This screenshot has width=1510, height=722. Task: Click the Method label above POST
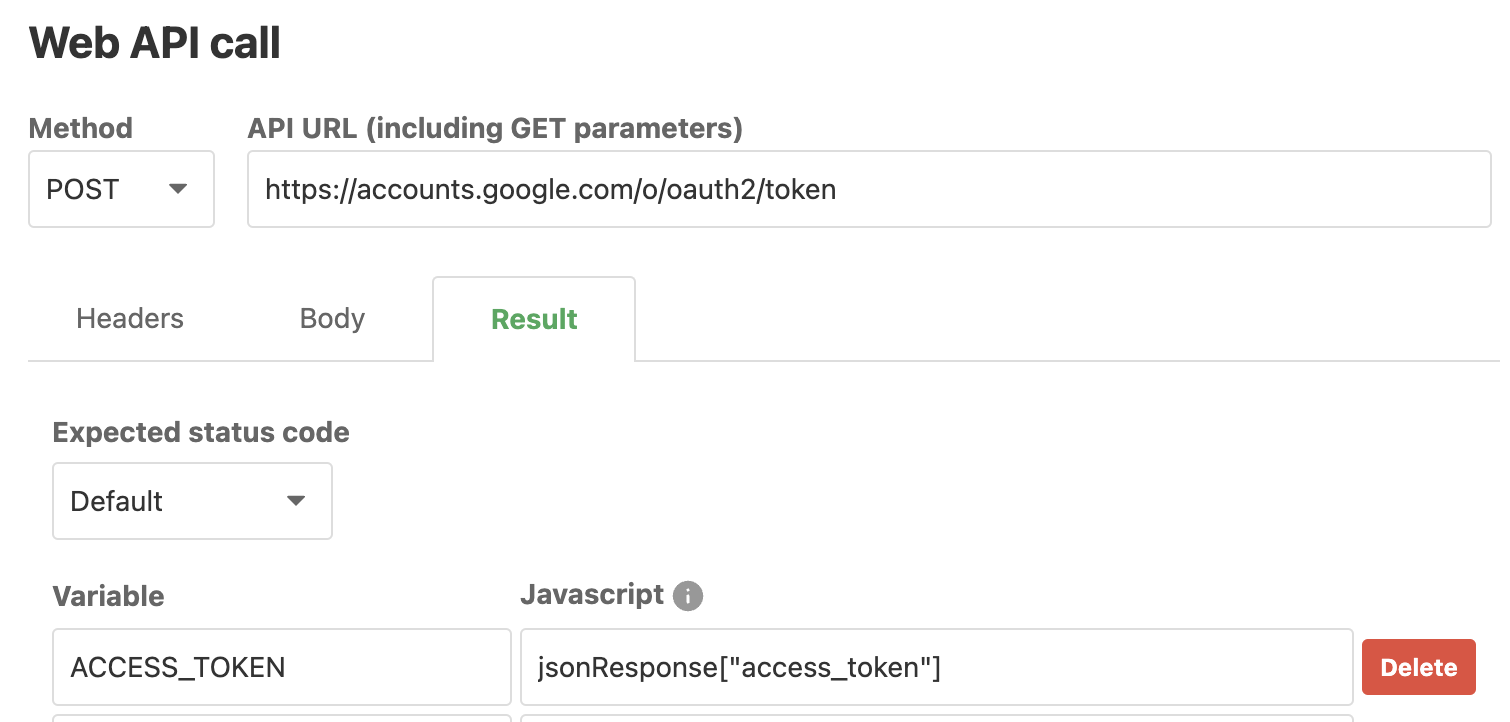pos(80,128)
